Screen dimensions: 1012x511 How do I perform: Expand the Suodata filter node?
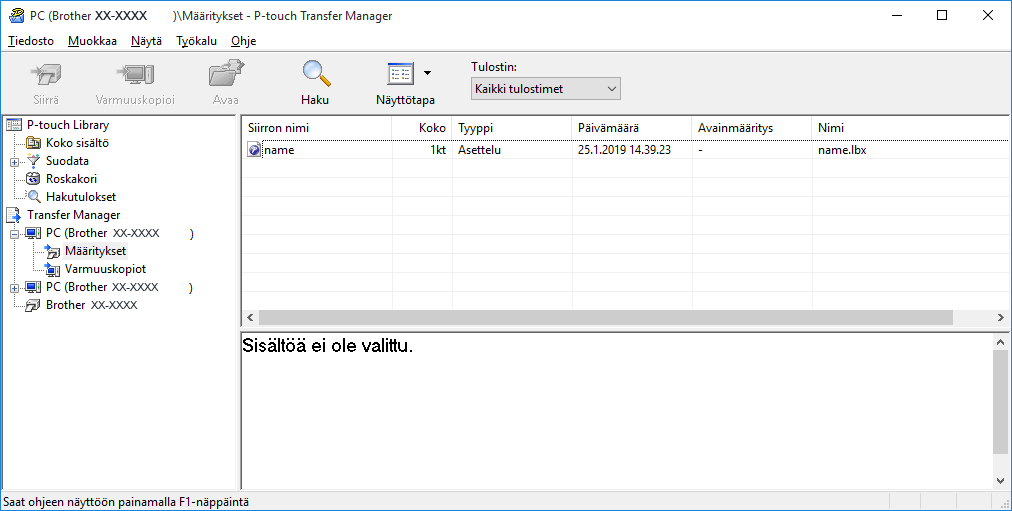click(14, 162)
